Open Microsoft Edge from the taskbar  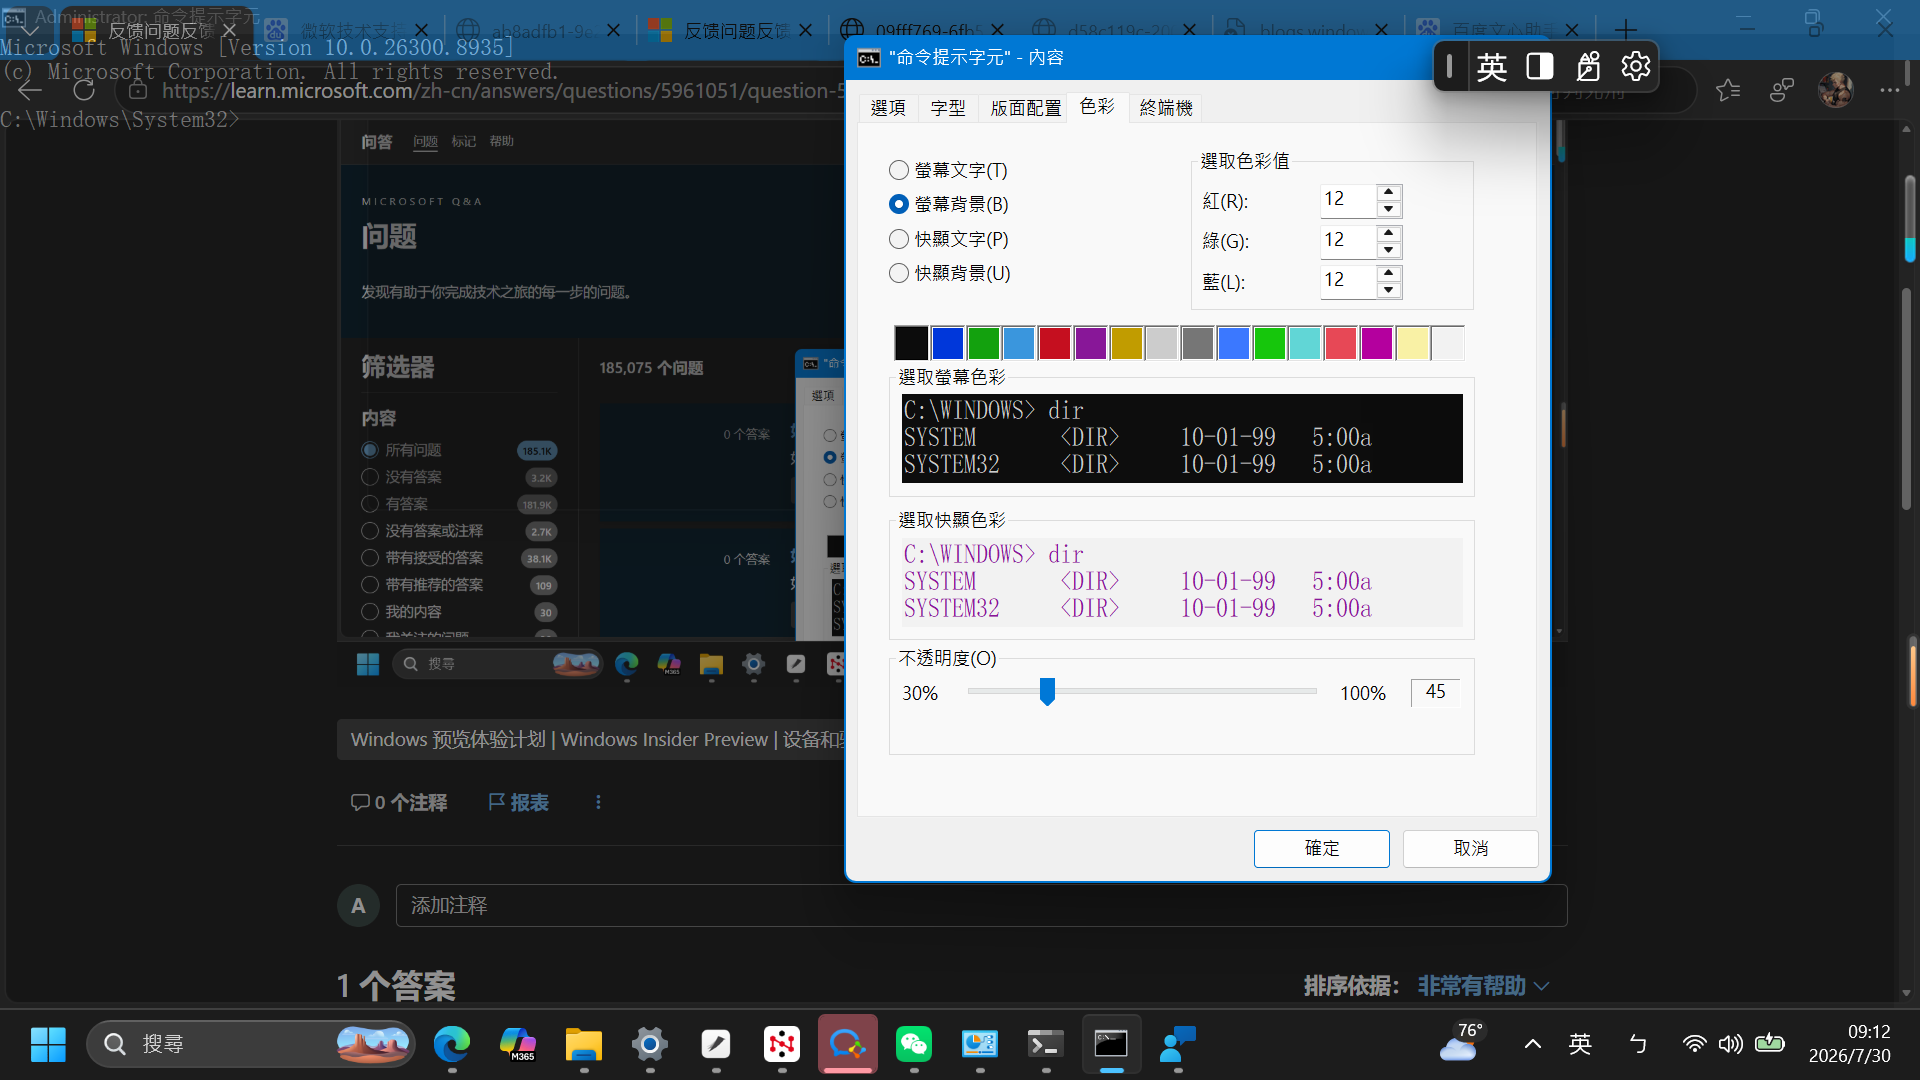(x=452, y=1044)
